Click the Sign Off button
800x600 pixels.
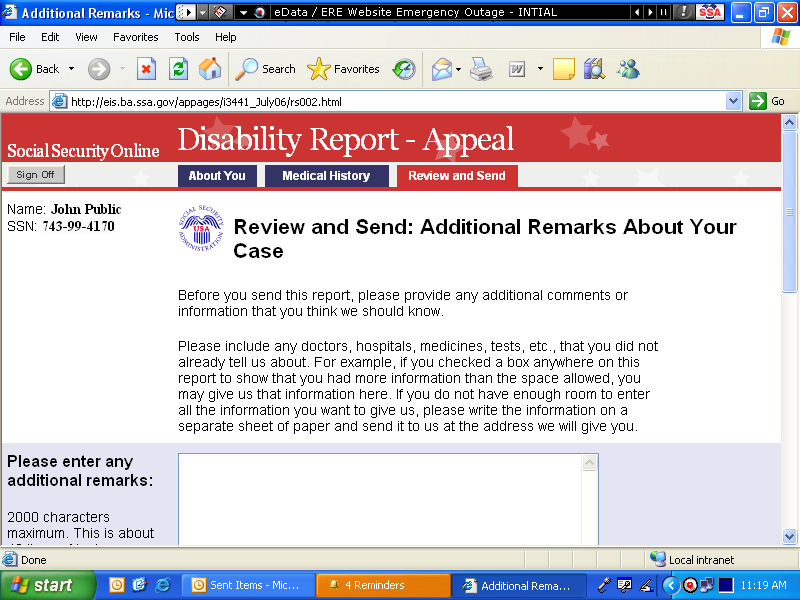(35, 175)
